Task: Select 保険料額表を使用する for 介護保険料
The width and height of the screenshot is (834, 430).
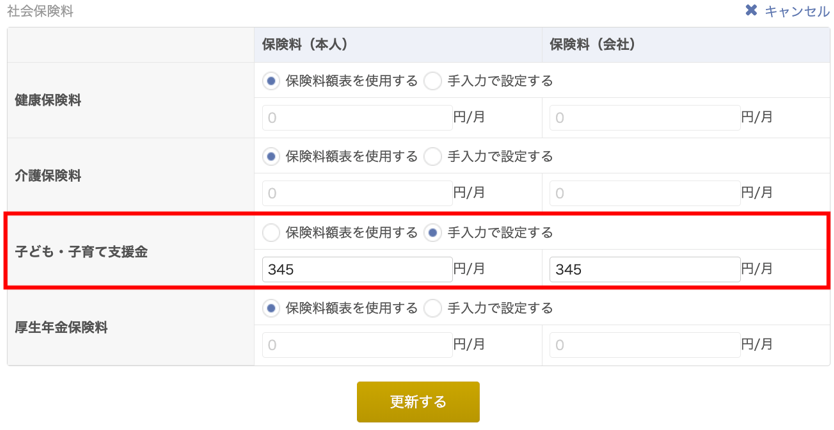Action: pyautogui.click(x=271, y=157)
